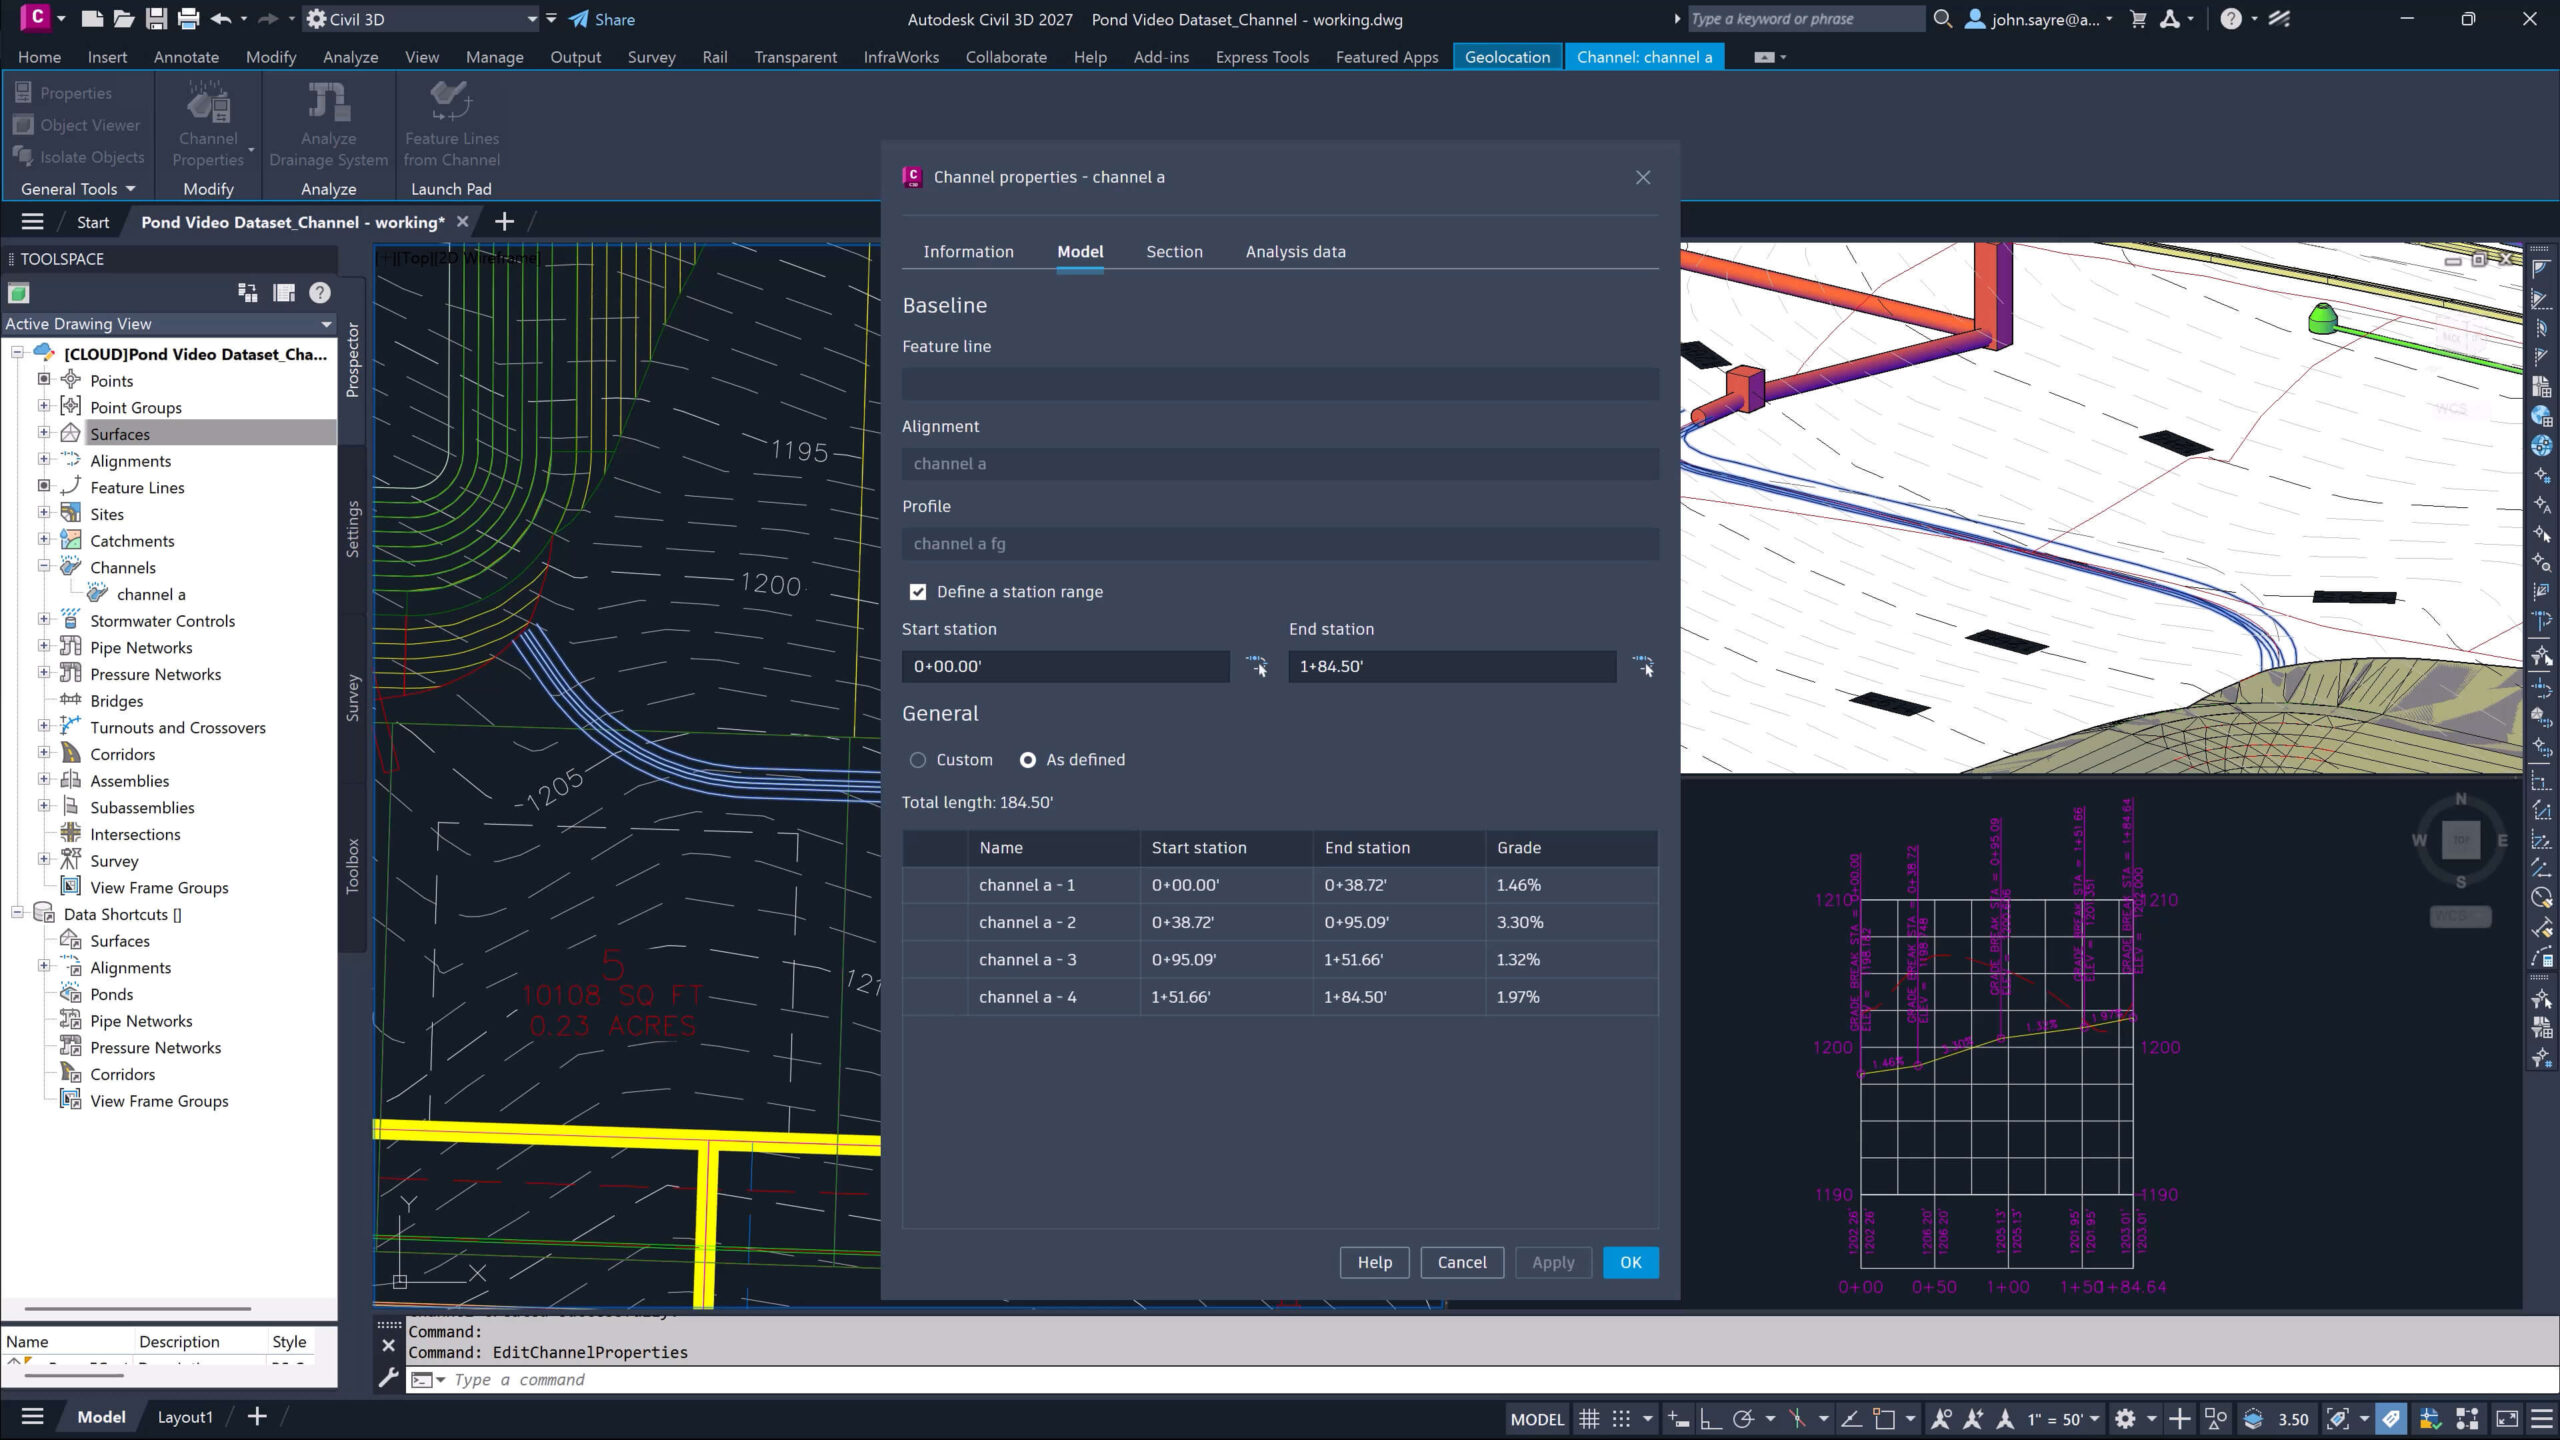The image size is (2560, 1440).
Task: Pick end station from drawing icon
Action: 1643,666
